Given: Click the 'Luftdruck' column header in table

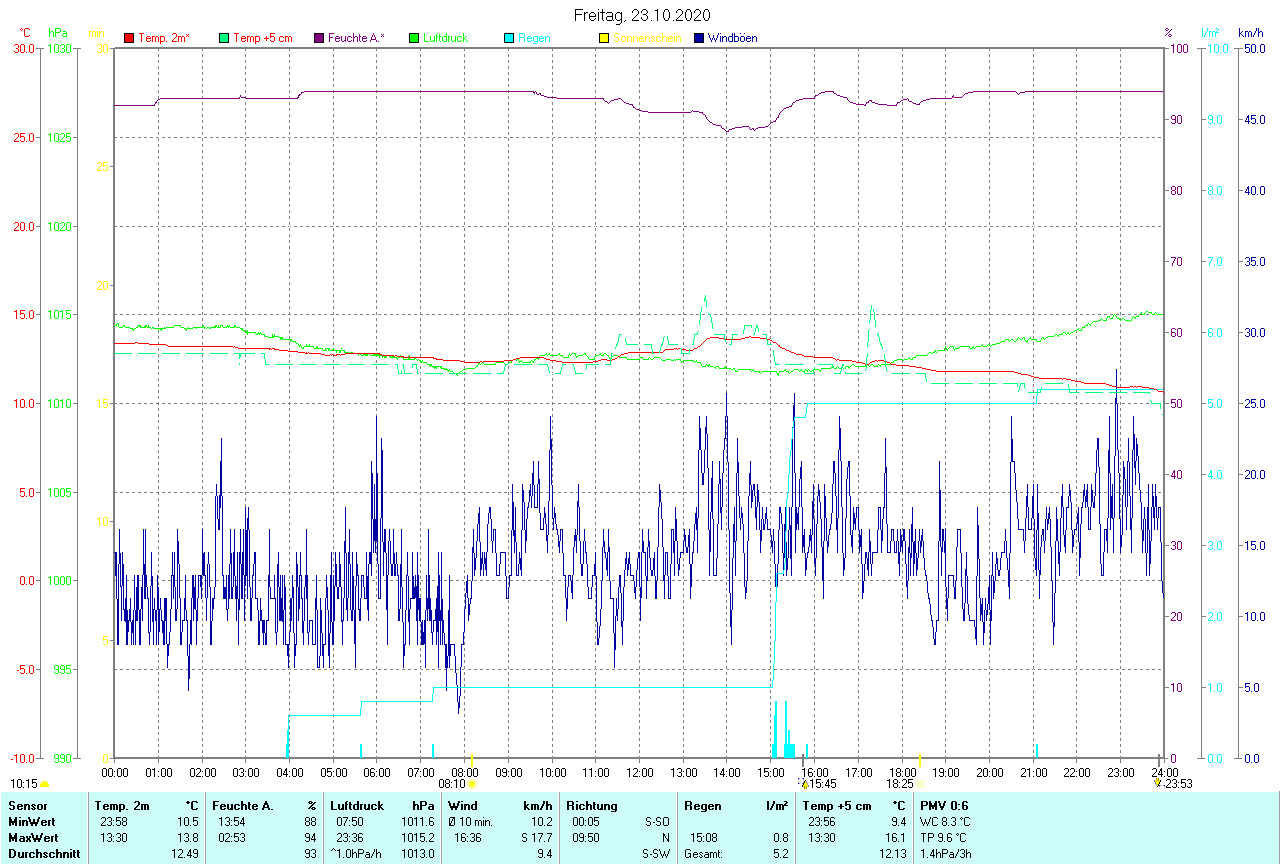Looking at the screenshot, I should tap(357, 805).
